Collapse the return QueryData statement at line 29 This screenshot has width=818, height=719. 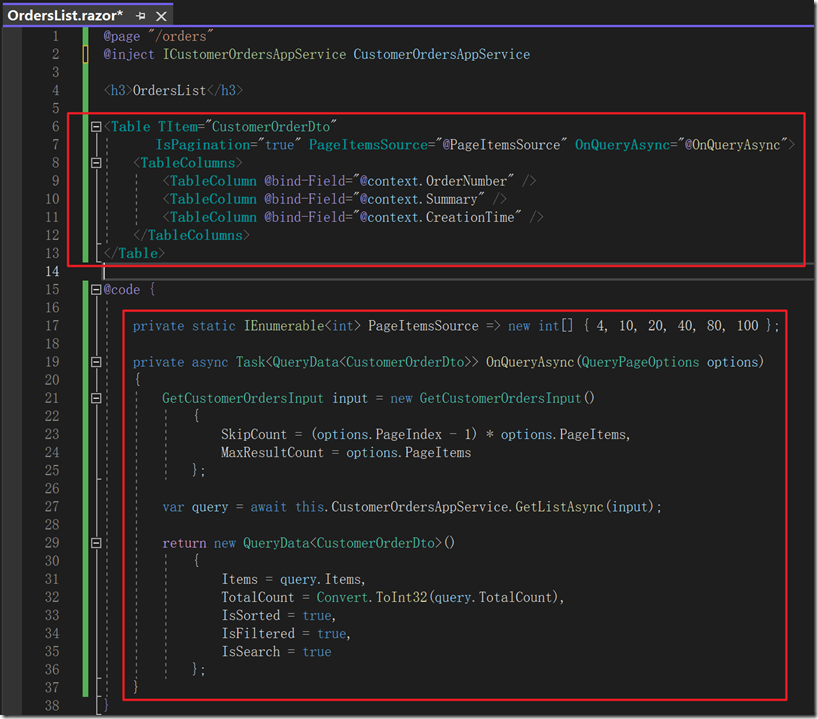(x=96, y=543)
